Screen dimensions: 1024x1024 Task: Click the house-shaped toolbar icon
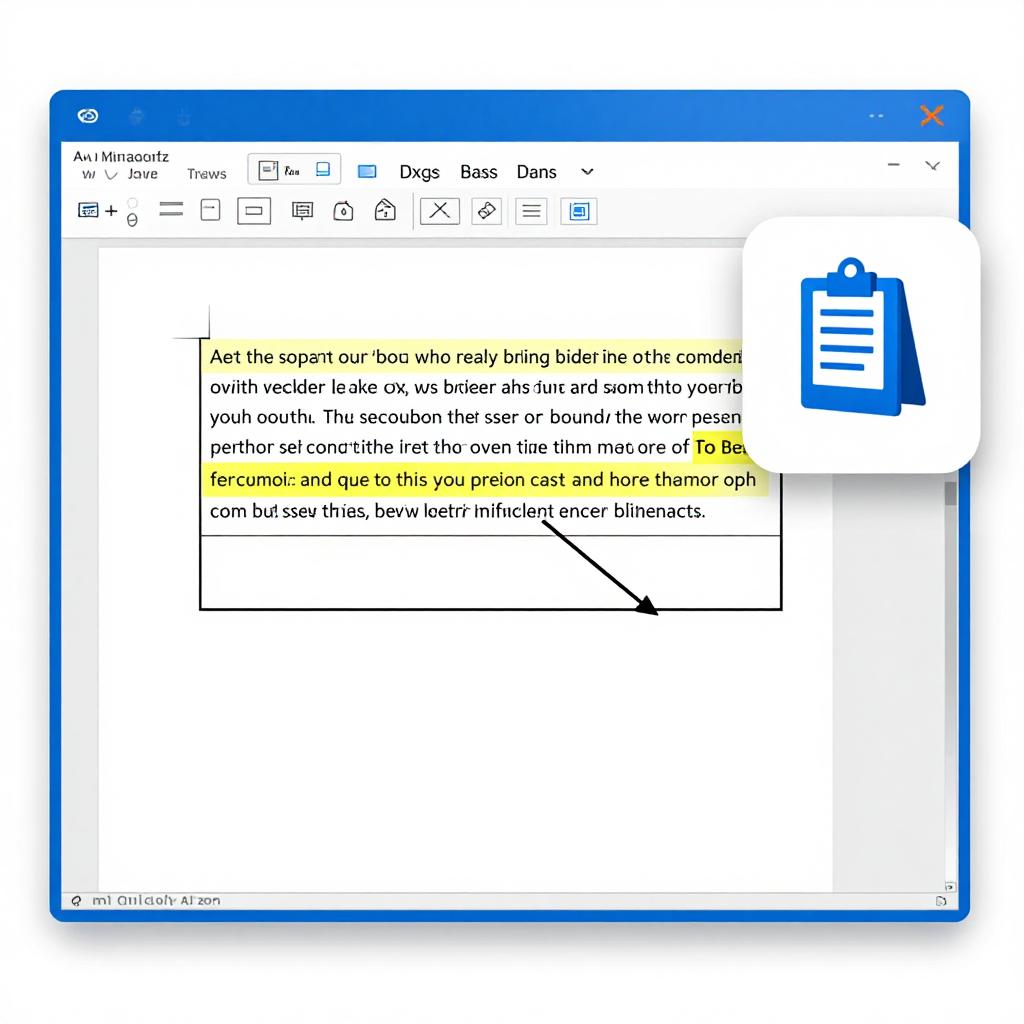[385, 211]
